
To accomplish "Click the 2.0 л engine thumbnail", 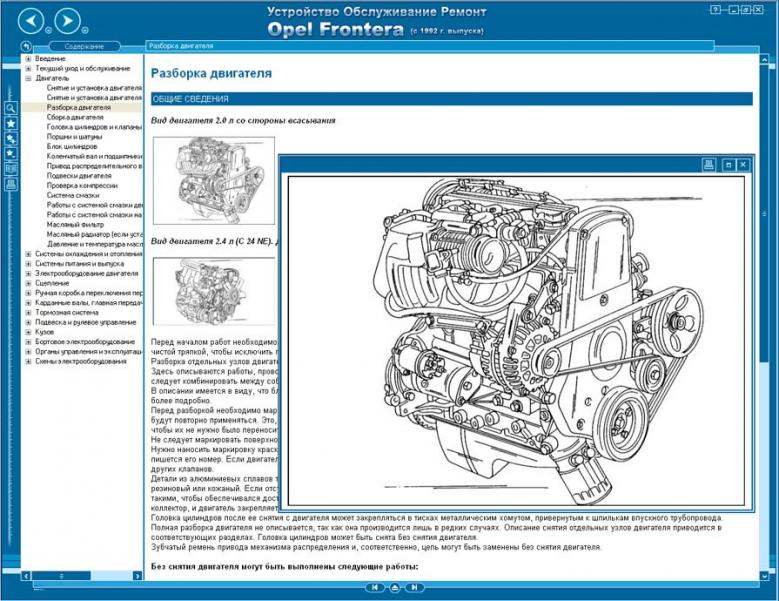I will coord(214,181).
